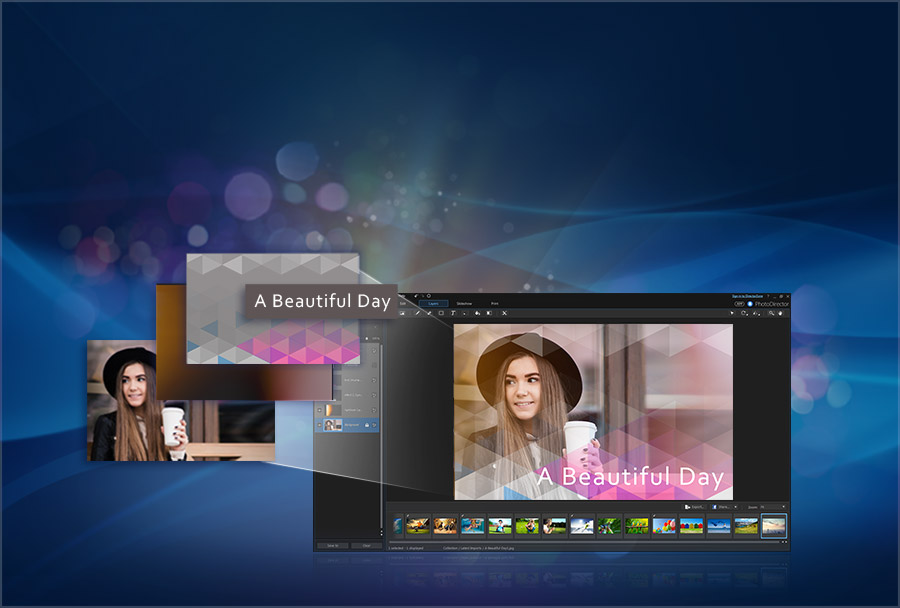Click the history clock icon
This screenshot has height=608, width=900.
[x=429, y=296]
